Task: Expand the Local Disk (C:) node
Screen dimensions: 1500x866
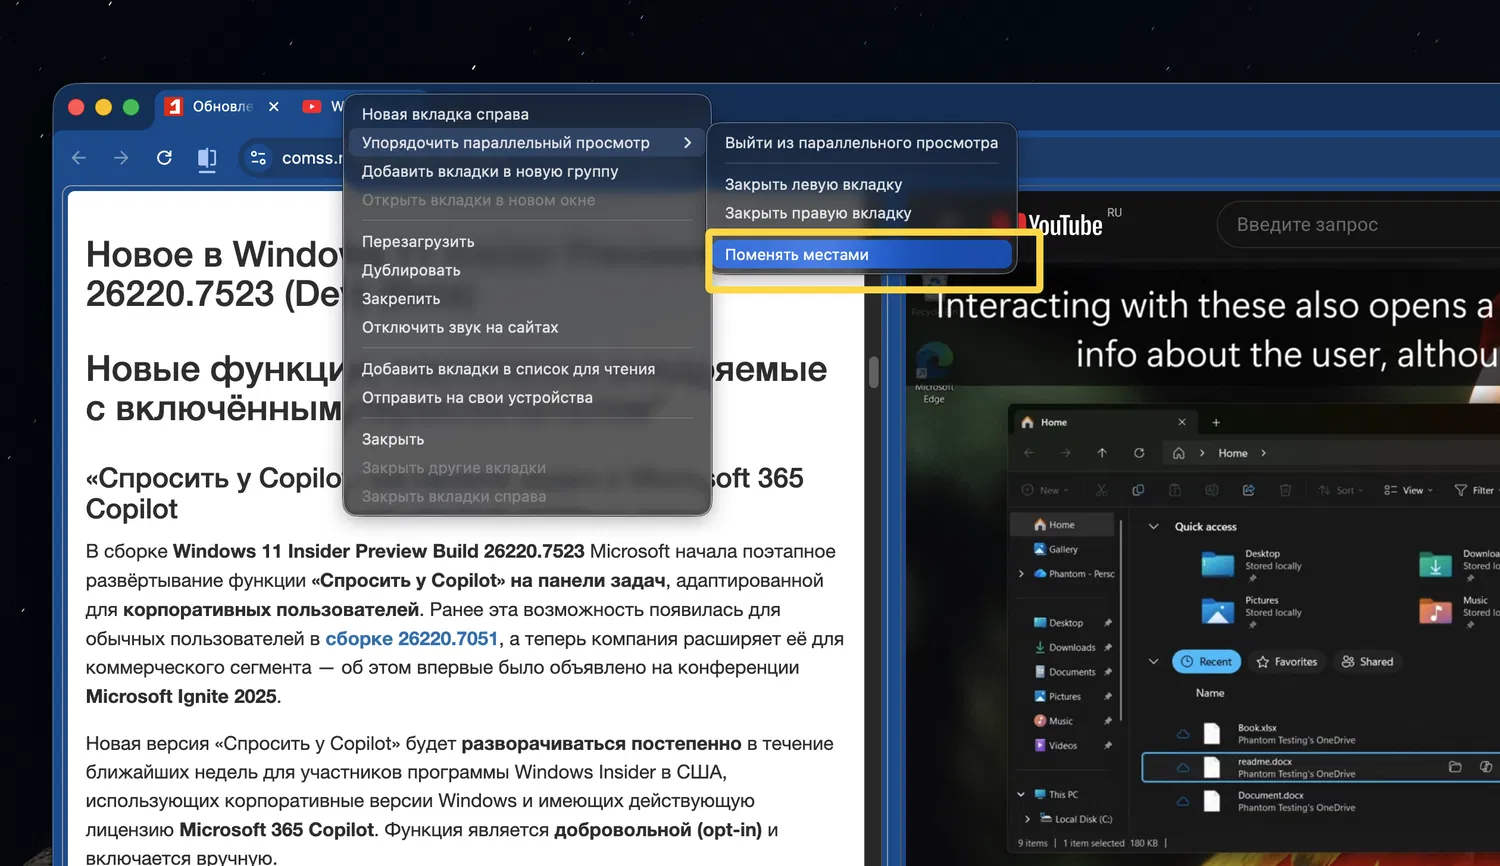Action: tap(1027, 819)
